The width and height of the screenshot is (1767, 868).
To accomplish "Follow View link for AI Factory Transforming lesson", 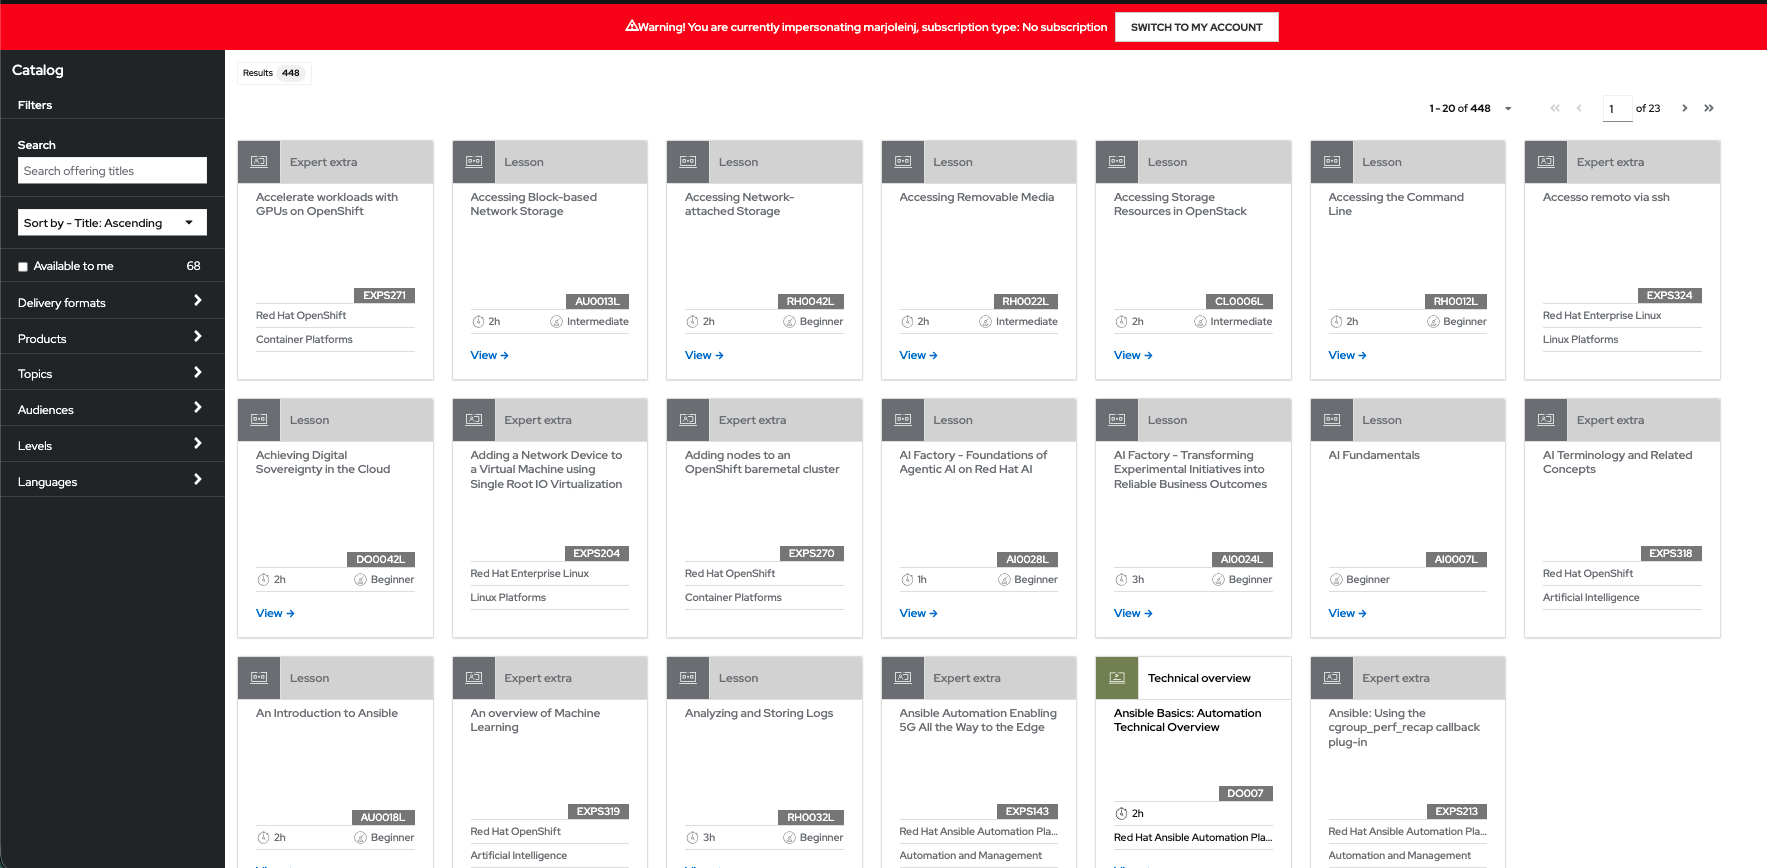I will (x=1133, y=613).
